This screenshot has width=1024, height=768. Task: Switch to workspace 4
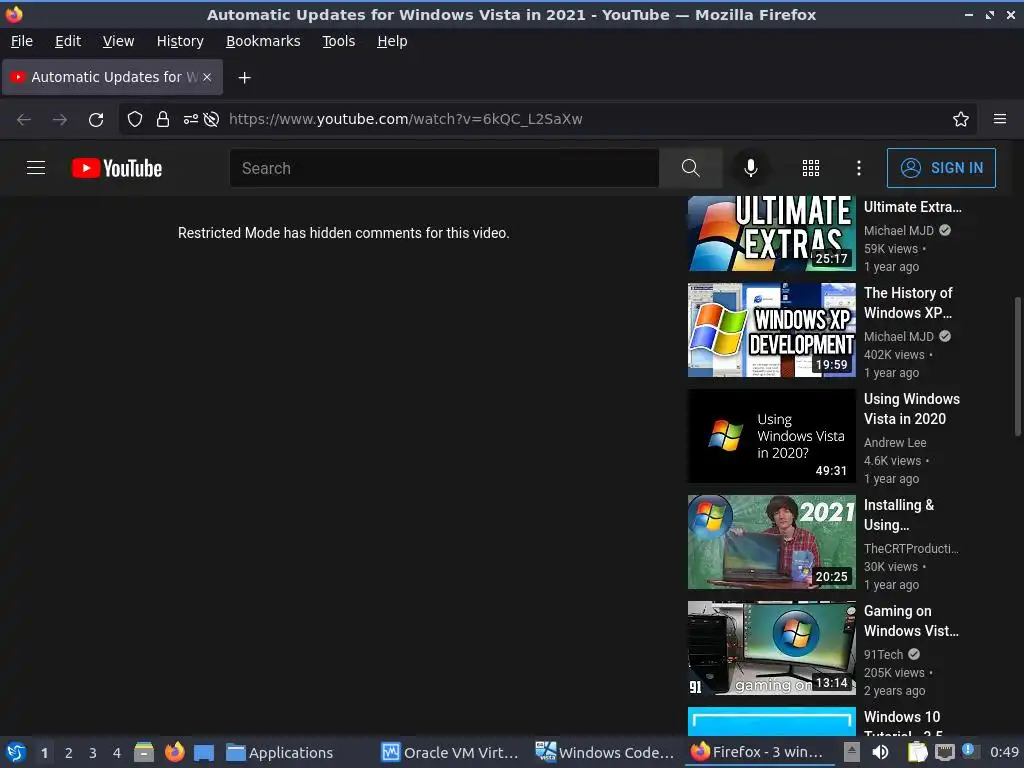pyautogui.click(x=117, y=753)
